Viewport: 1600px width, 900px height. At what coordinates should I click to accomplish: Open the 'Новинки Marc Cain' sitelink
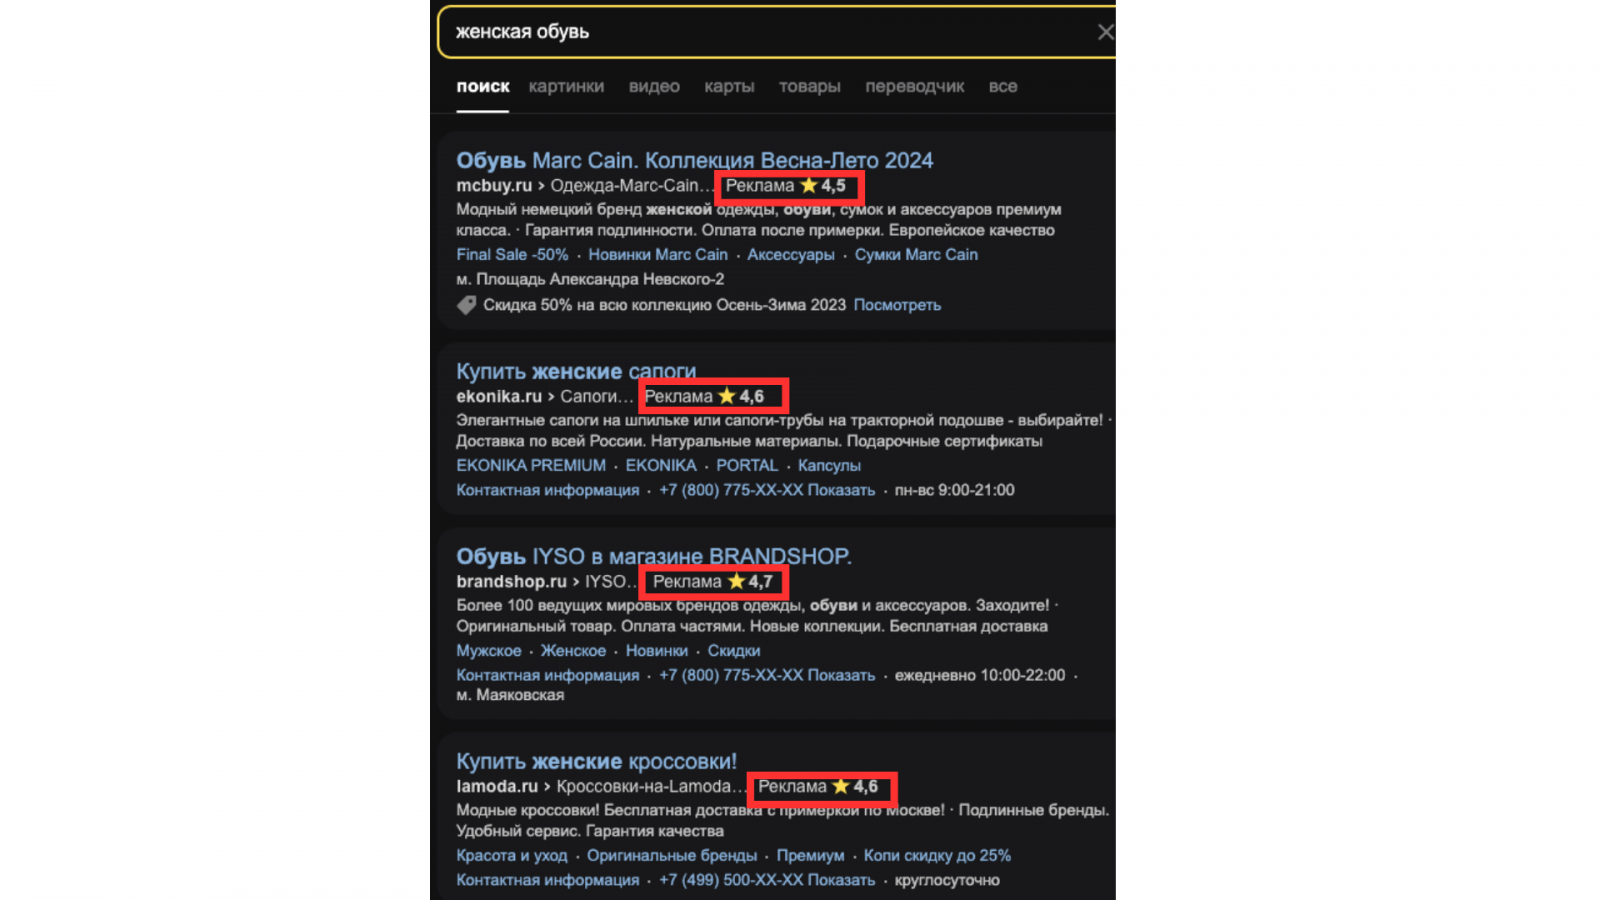(x=658, y=255)
